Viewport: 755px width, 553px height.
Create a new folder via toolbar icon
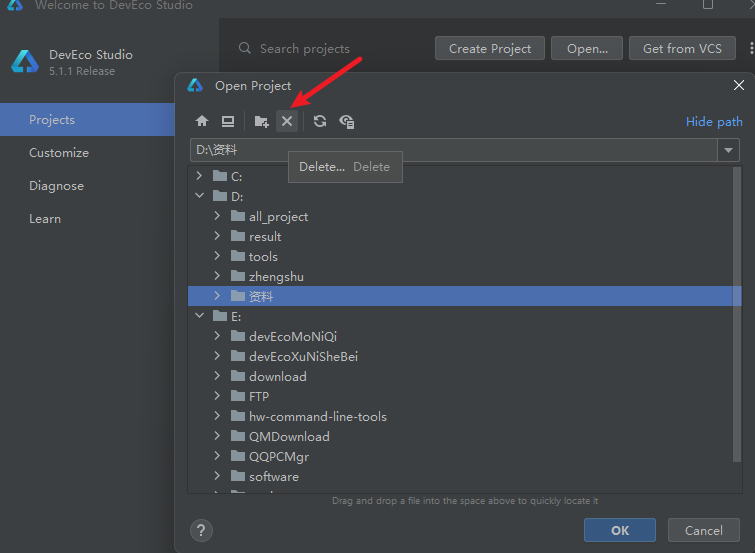point(261,121)
